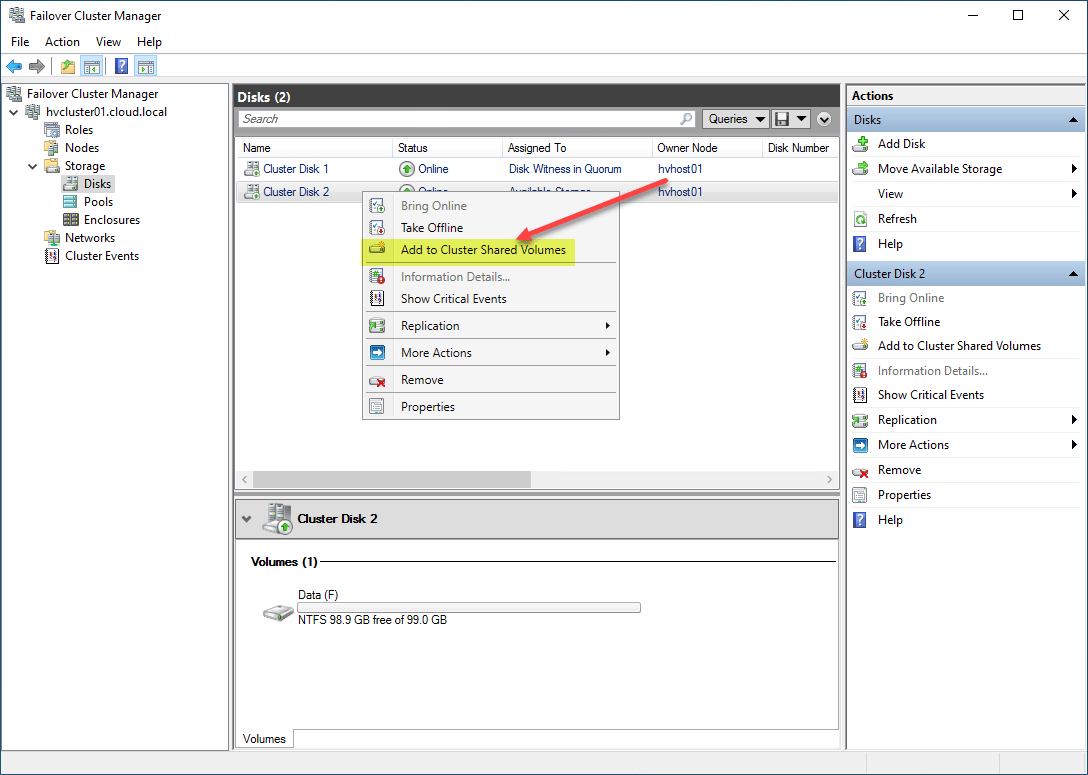Image resolution: width=1088 pixels, height=775 pixels.
Task: Open the Help menu
Action: point(149,42)
